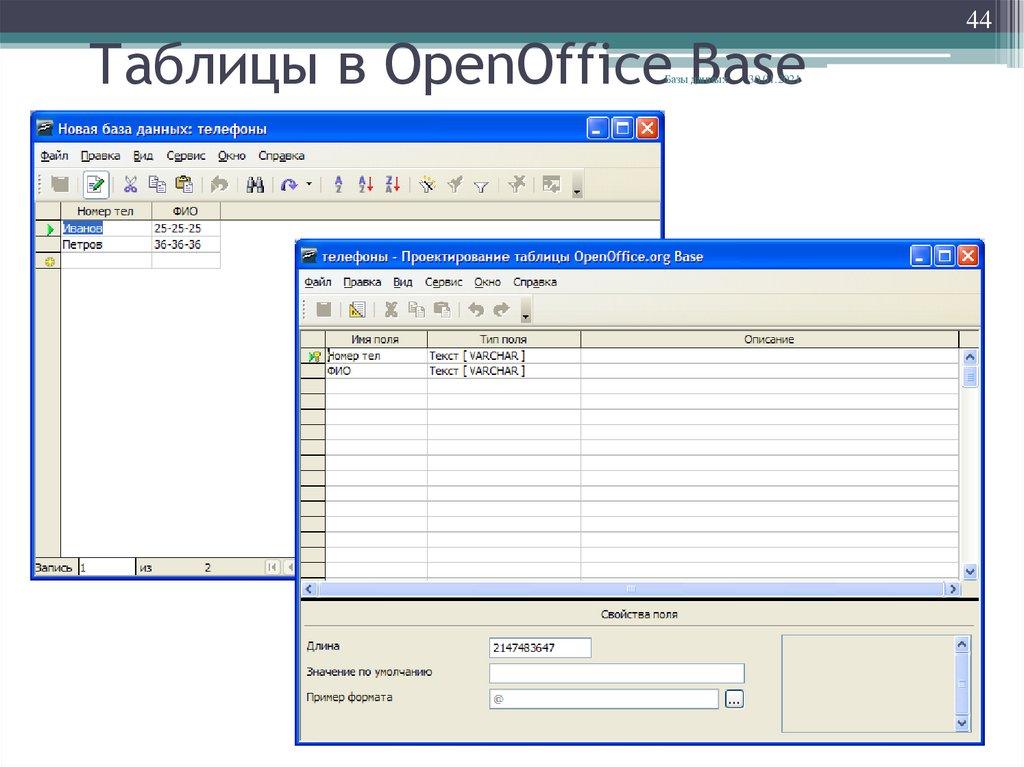This screenshot has height=767, width=1024.
Task: Select the Cut tool on the data toolbar
Action: (x=129, y=185)
